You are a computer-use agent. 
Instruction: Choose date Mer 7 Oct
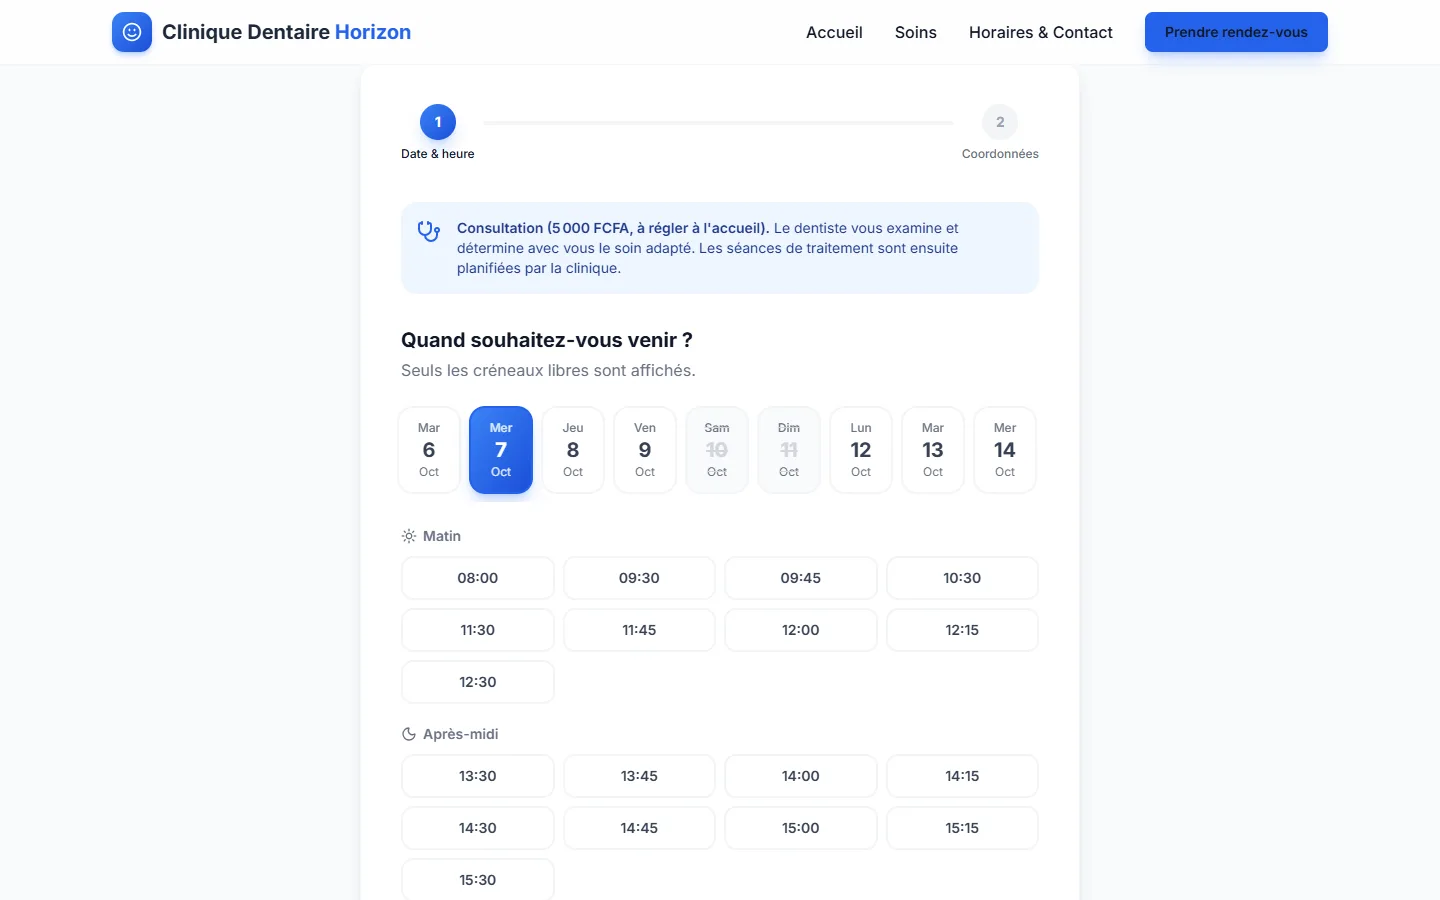[x=501, y=450]
